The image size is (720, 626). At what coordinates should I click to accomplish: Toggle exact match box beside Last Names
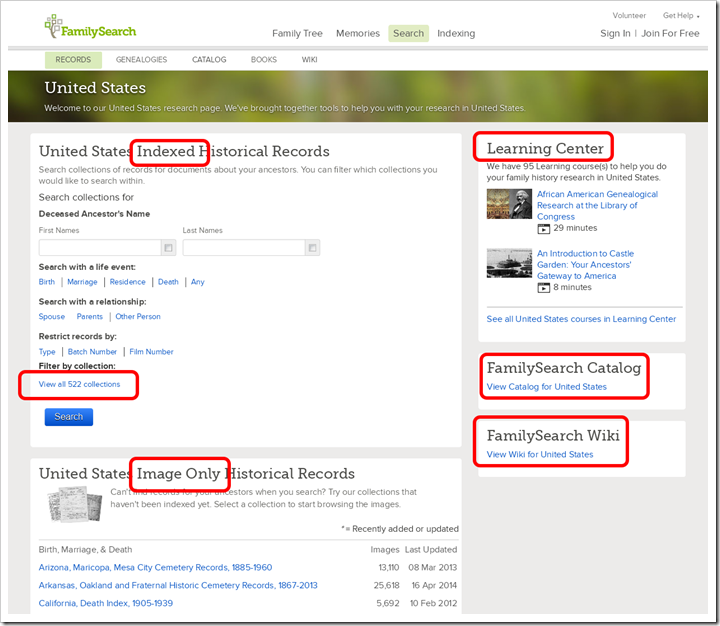312,248
